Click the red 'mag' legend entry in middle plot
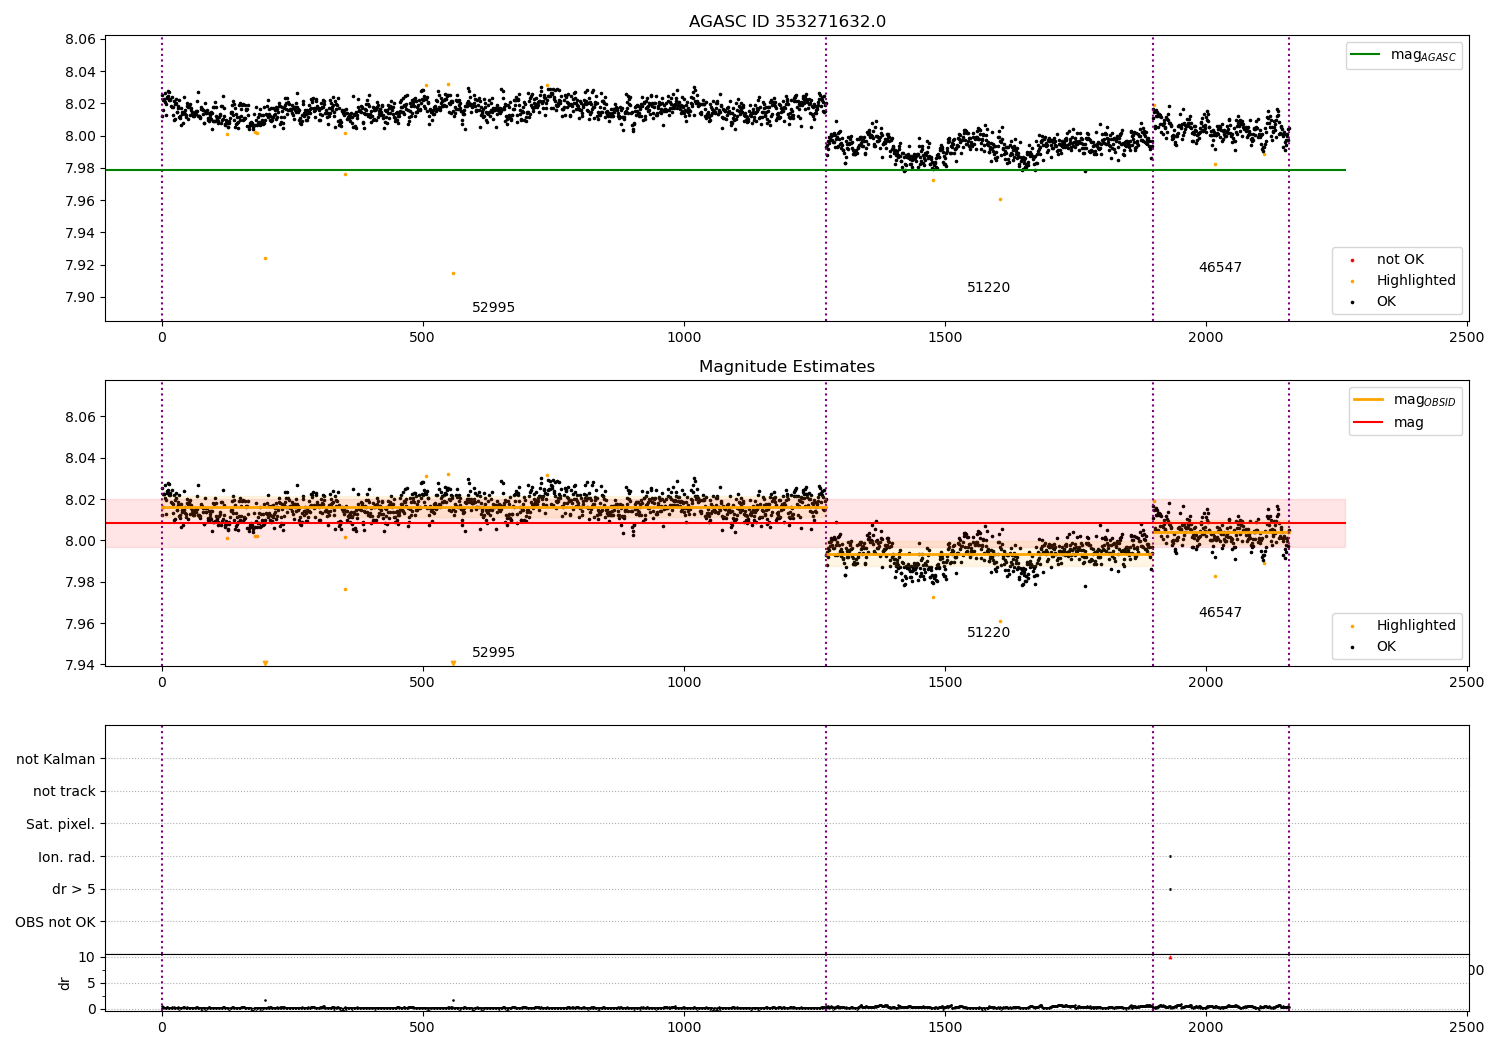 click(1389, 422)
